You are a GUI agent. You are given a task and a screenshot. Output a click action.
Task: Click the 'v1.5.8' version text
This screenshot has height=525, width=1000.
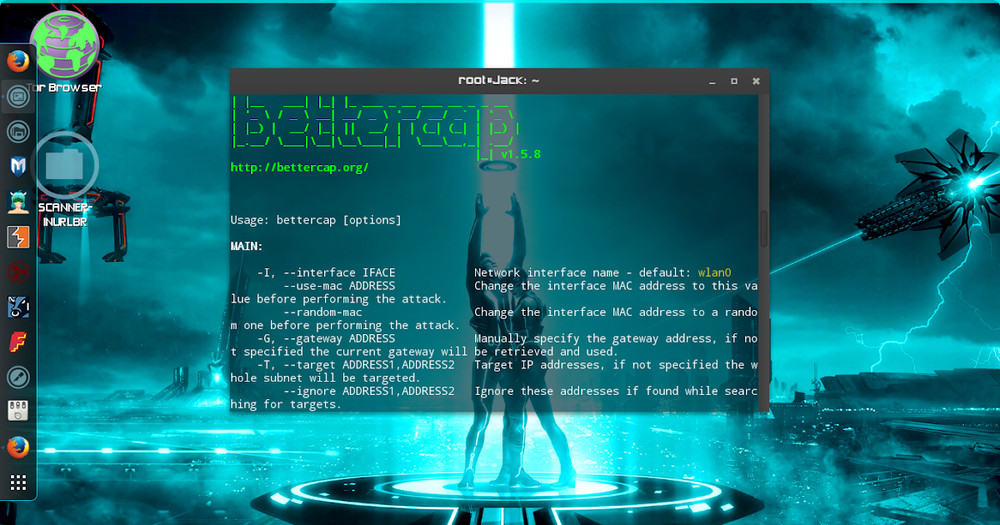pos(520,154)
